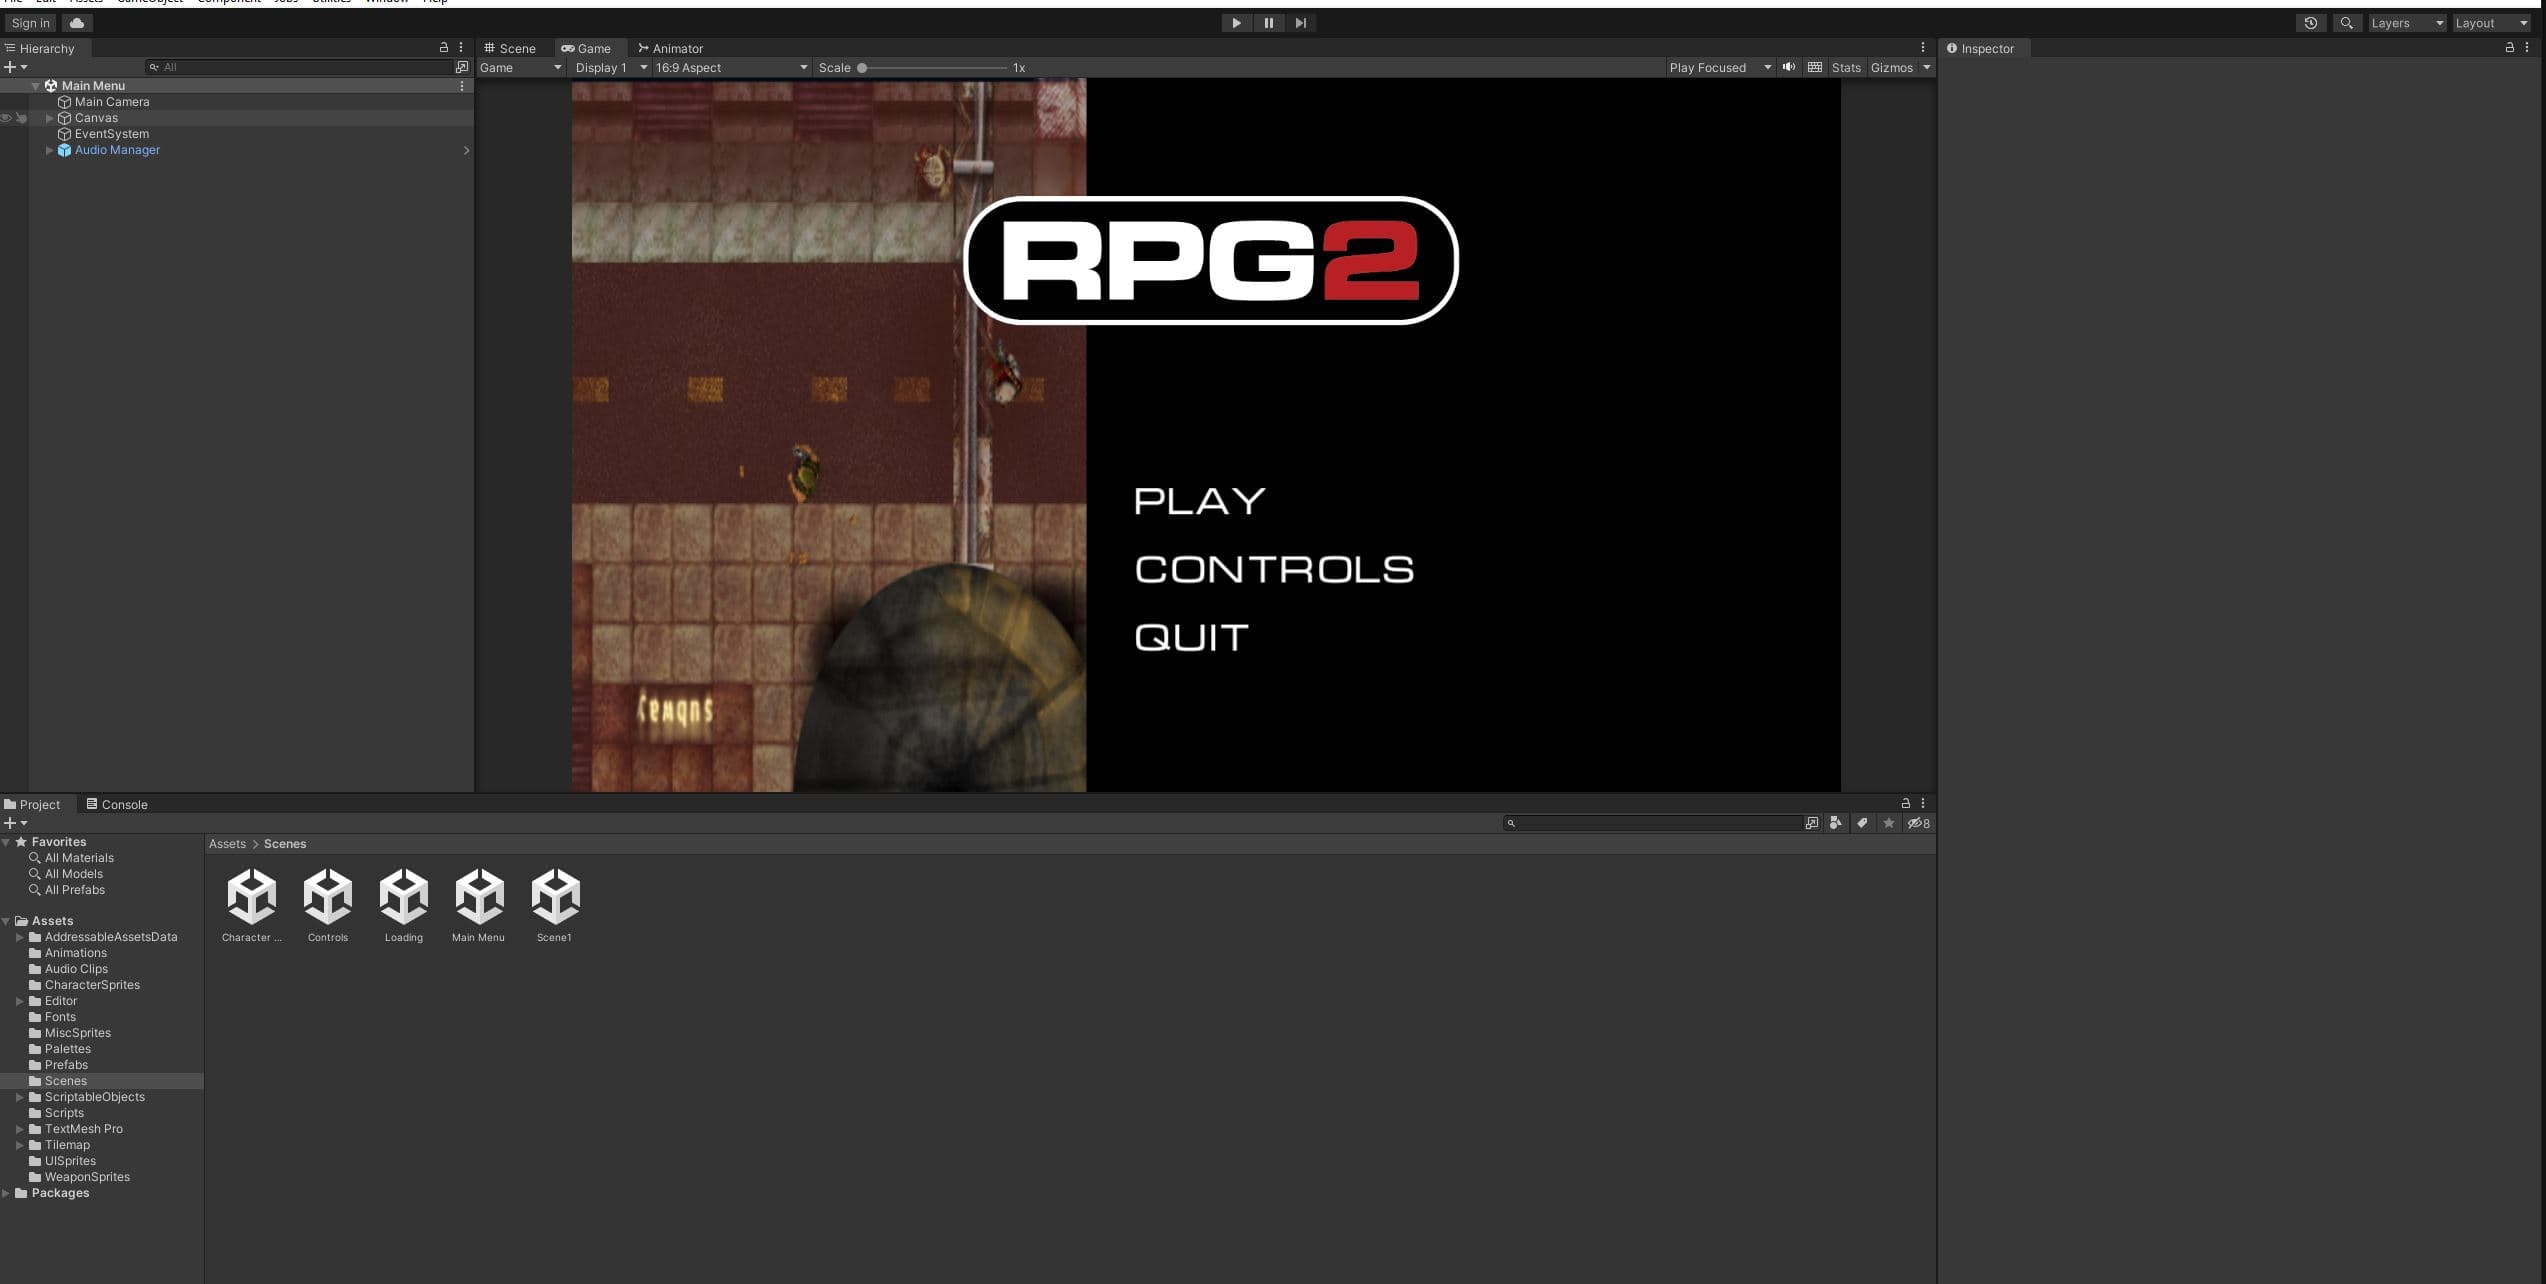Collapse the Main Menu scene in Hierarchy
Image resolution: width=2546 pixels, height=1284 pixels.
point(36,86)
